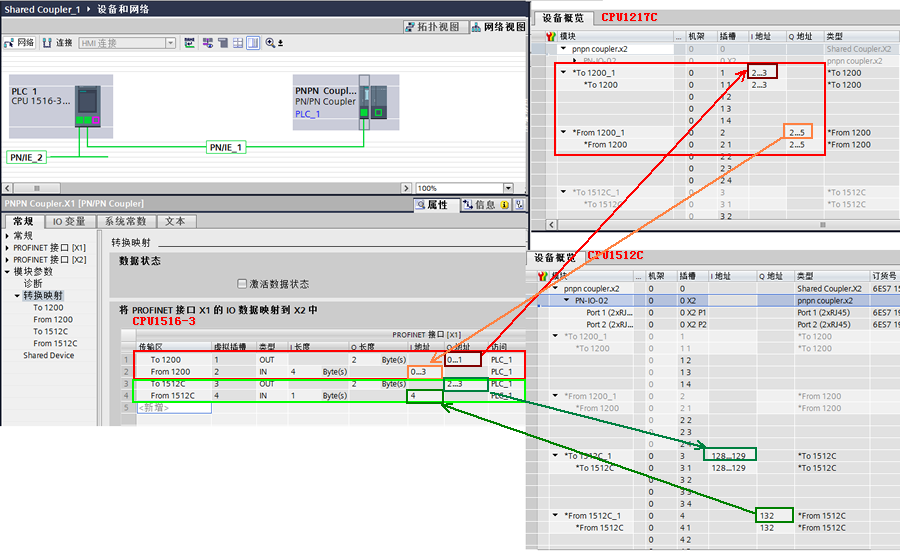The image size is (900, 554).
Task: Select From 1200 in properties tree
Action: (53, 320)
